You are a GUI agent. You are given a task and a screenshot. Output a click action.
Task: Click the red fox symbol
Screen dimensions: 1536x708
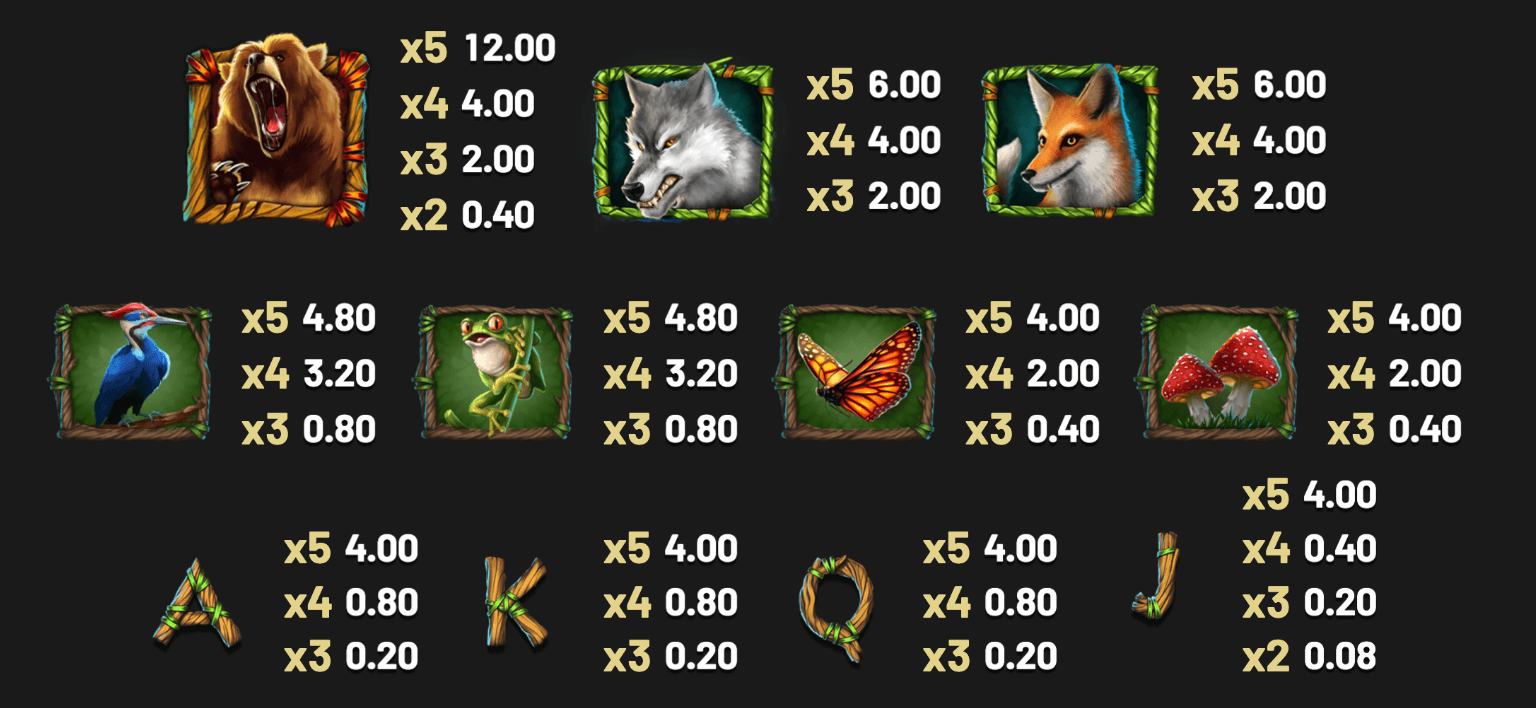tap(1071, 139)
